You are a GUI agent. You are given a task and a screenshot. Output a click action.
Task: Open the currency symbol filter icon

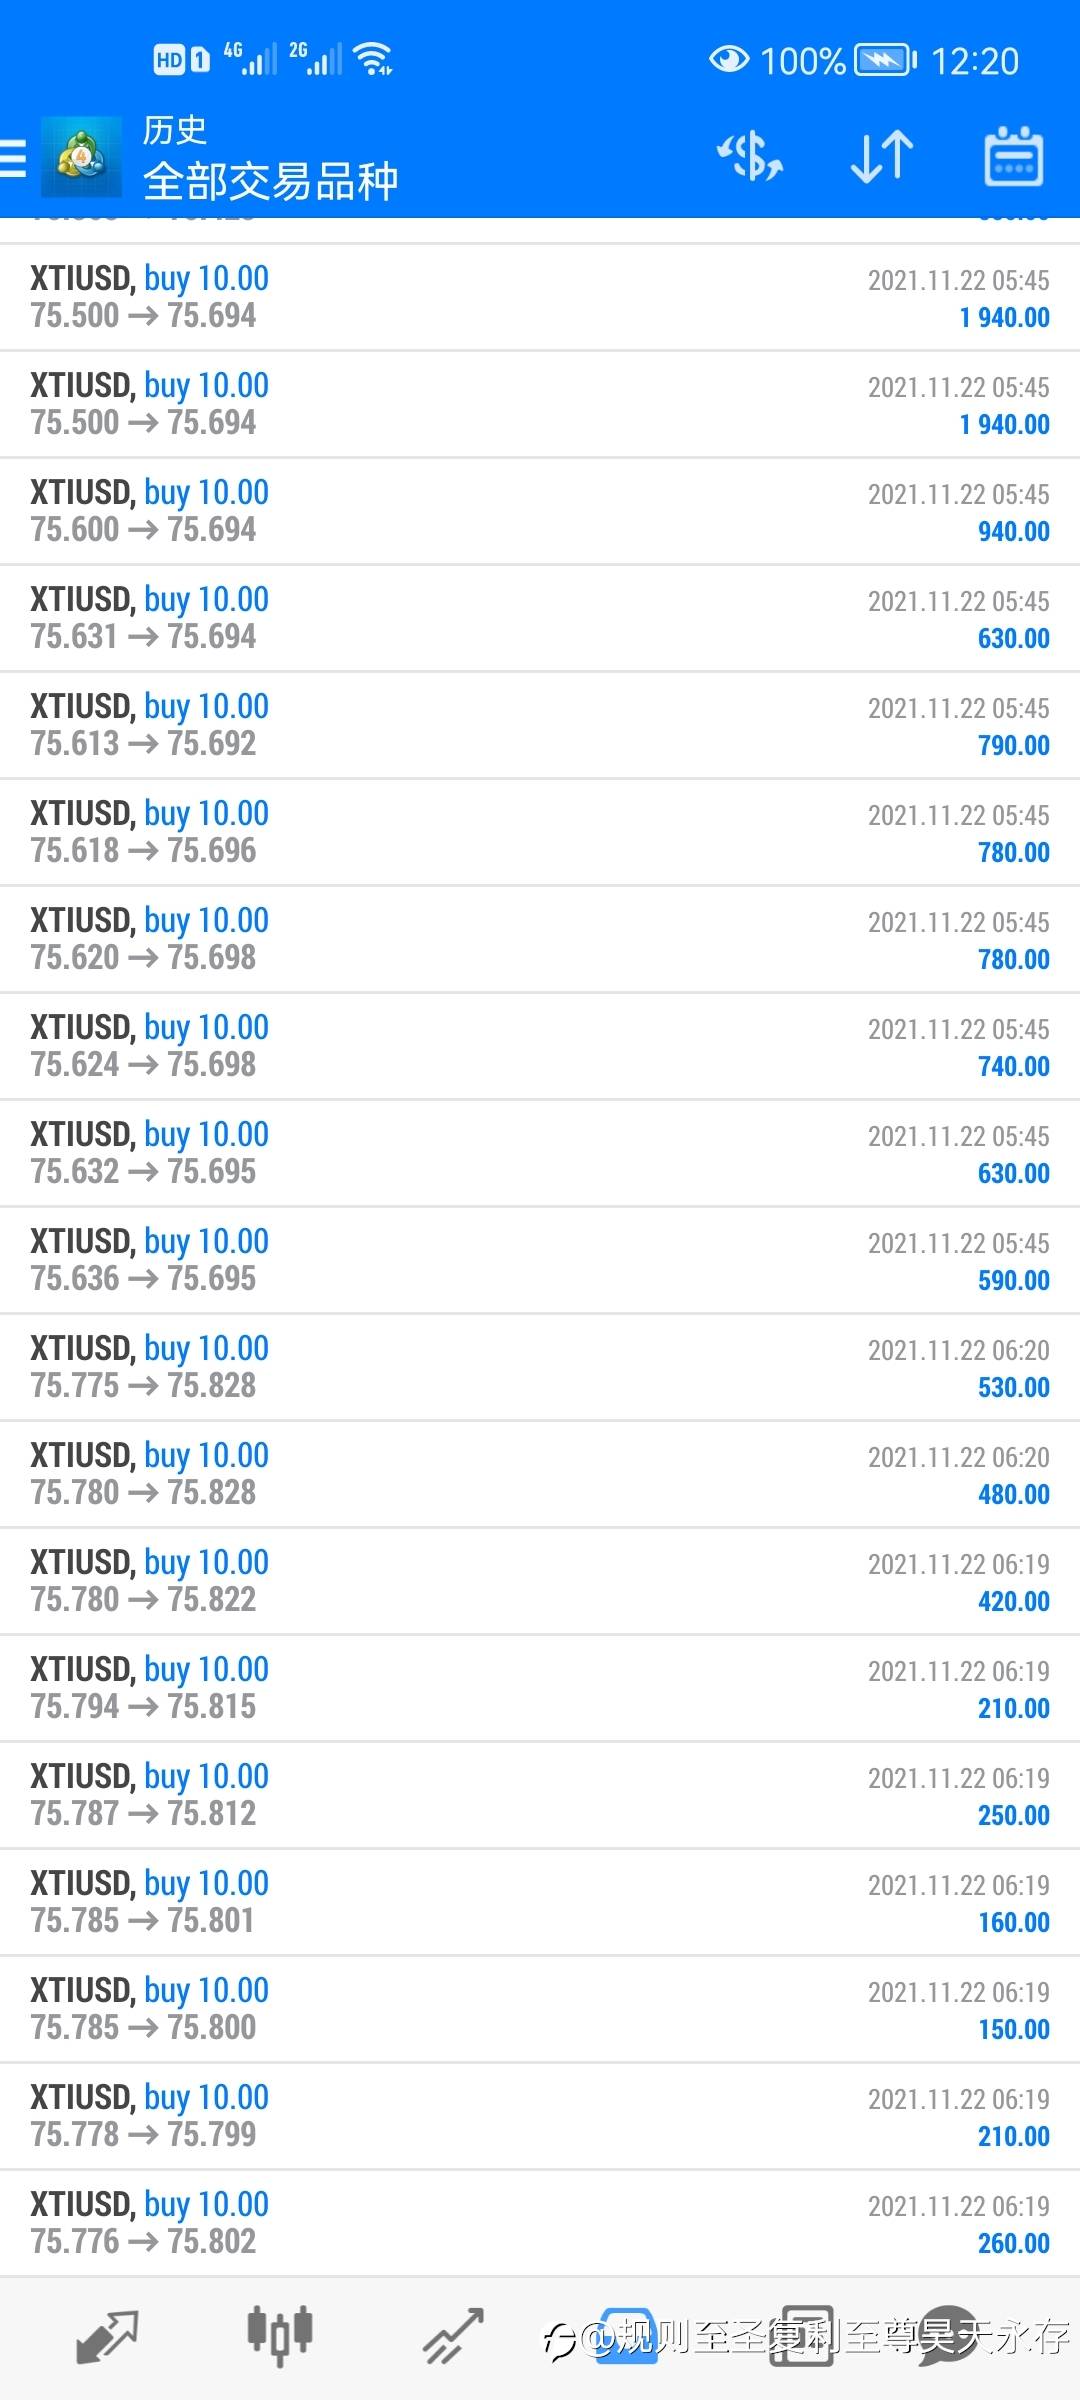pyautogui.click(x=750, y=157)
